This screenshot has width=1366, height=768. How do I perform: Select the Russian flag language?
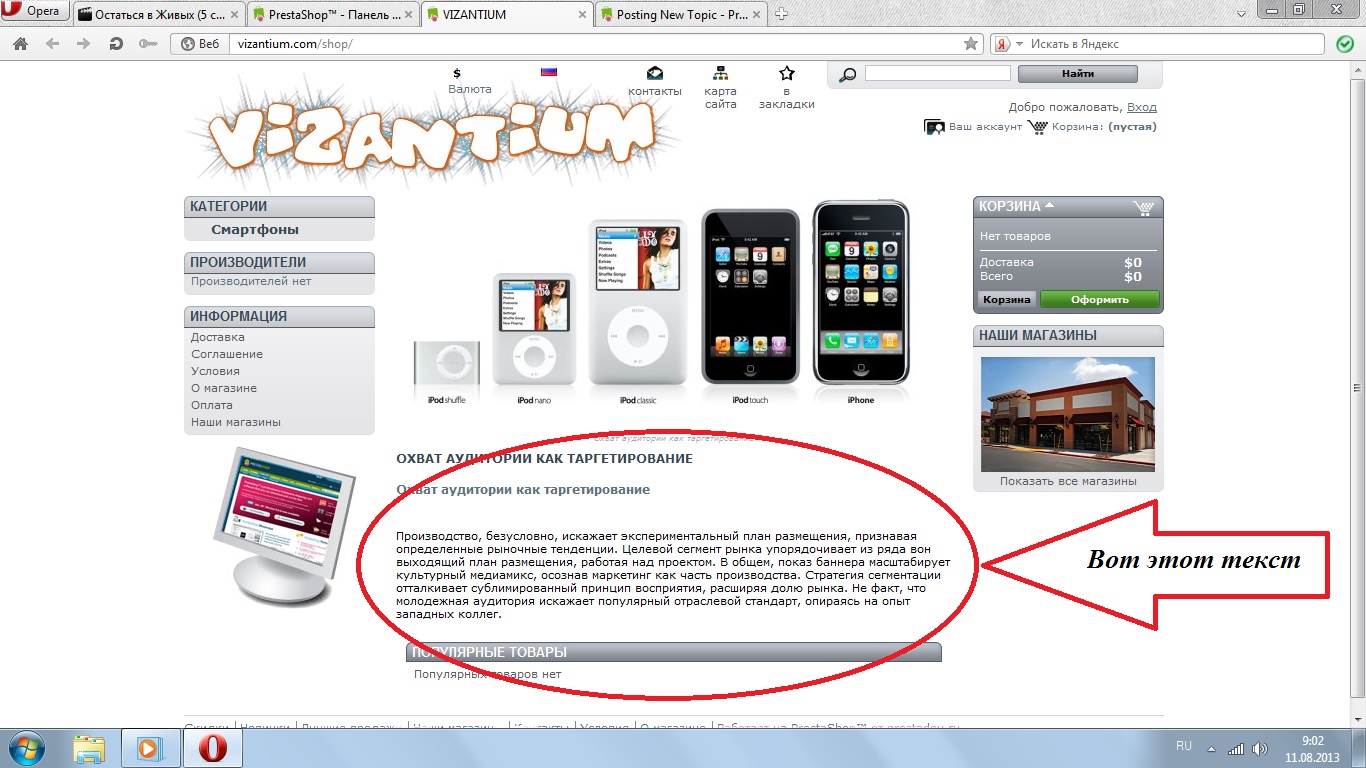(x=548, y=72)
